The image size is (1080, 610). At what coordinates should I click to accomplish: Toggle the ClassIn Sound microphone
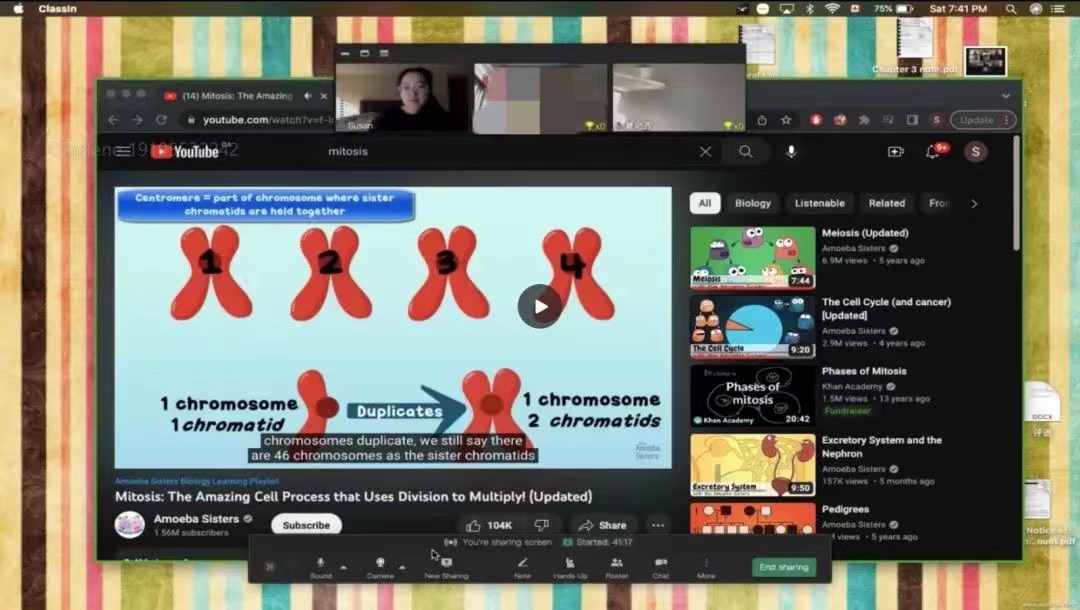(x=320, y=567)
